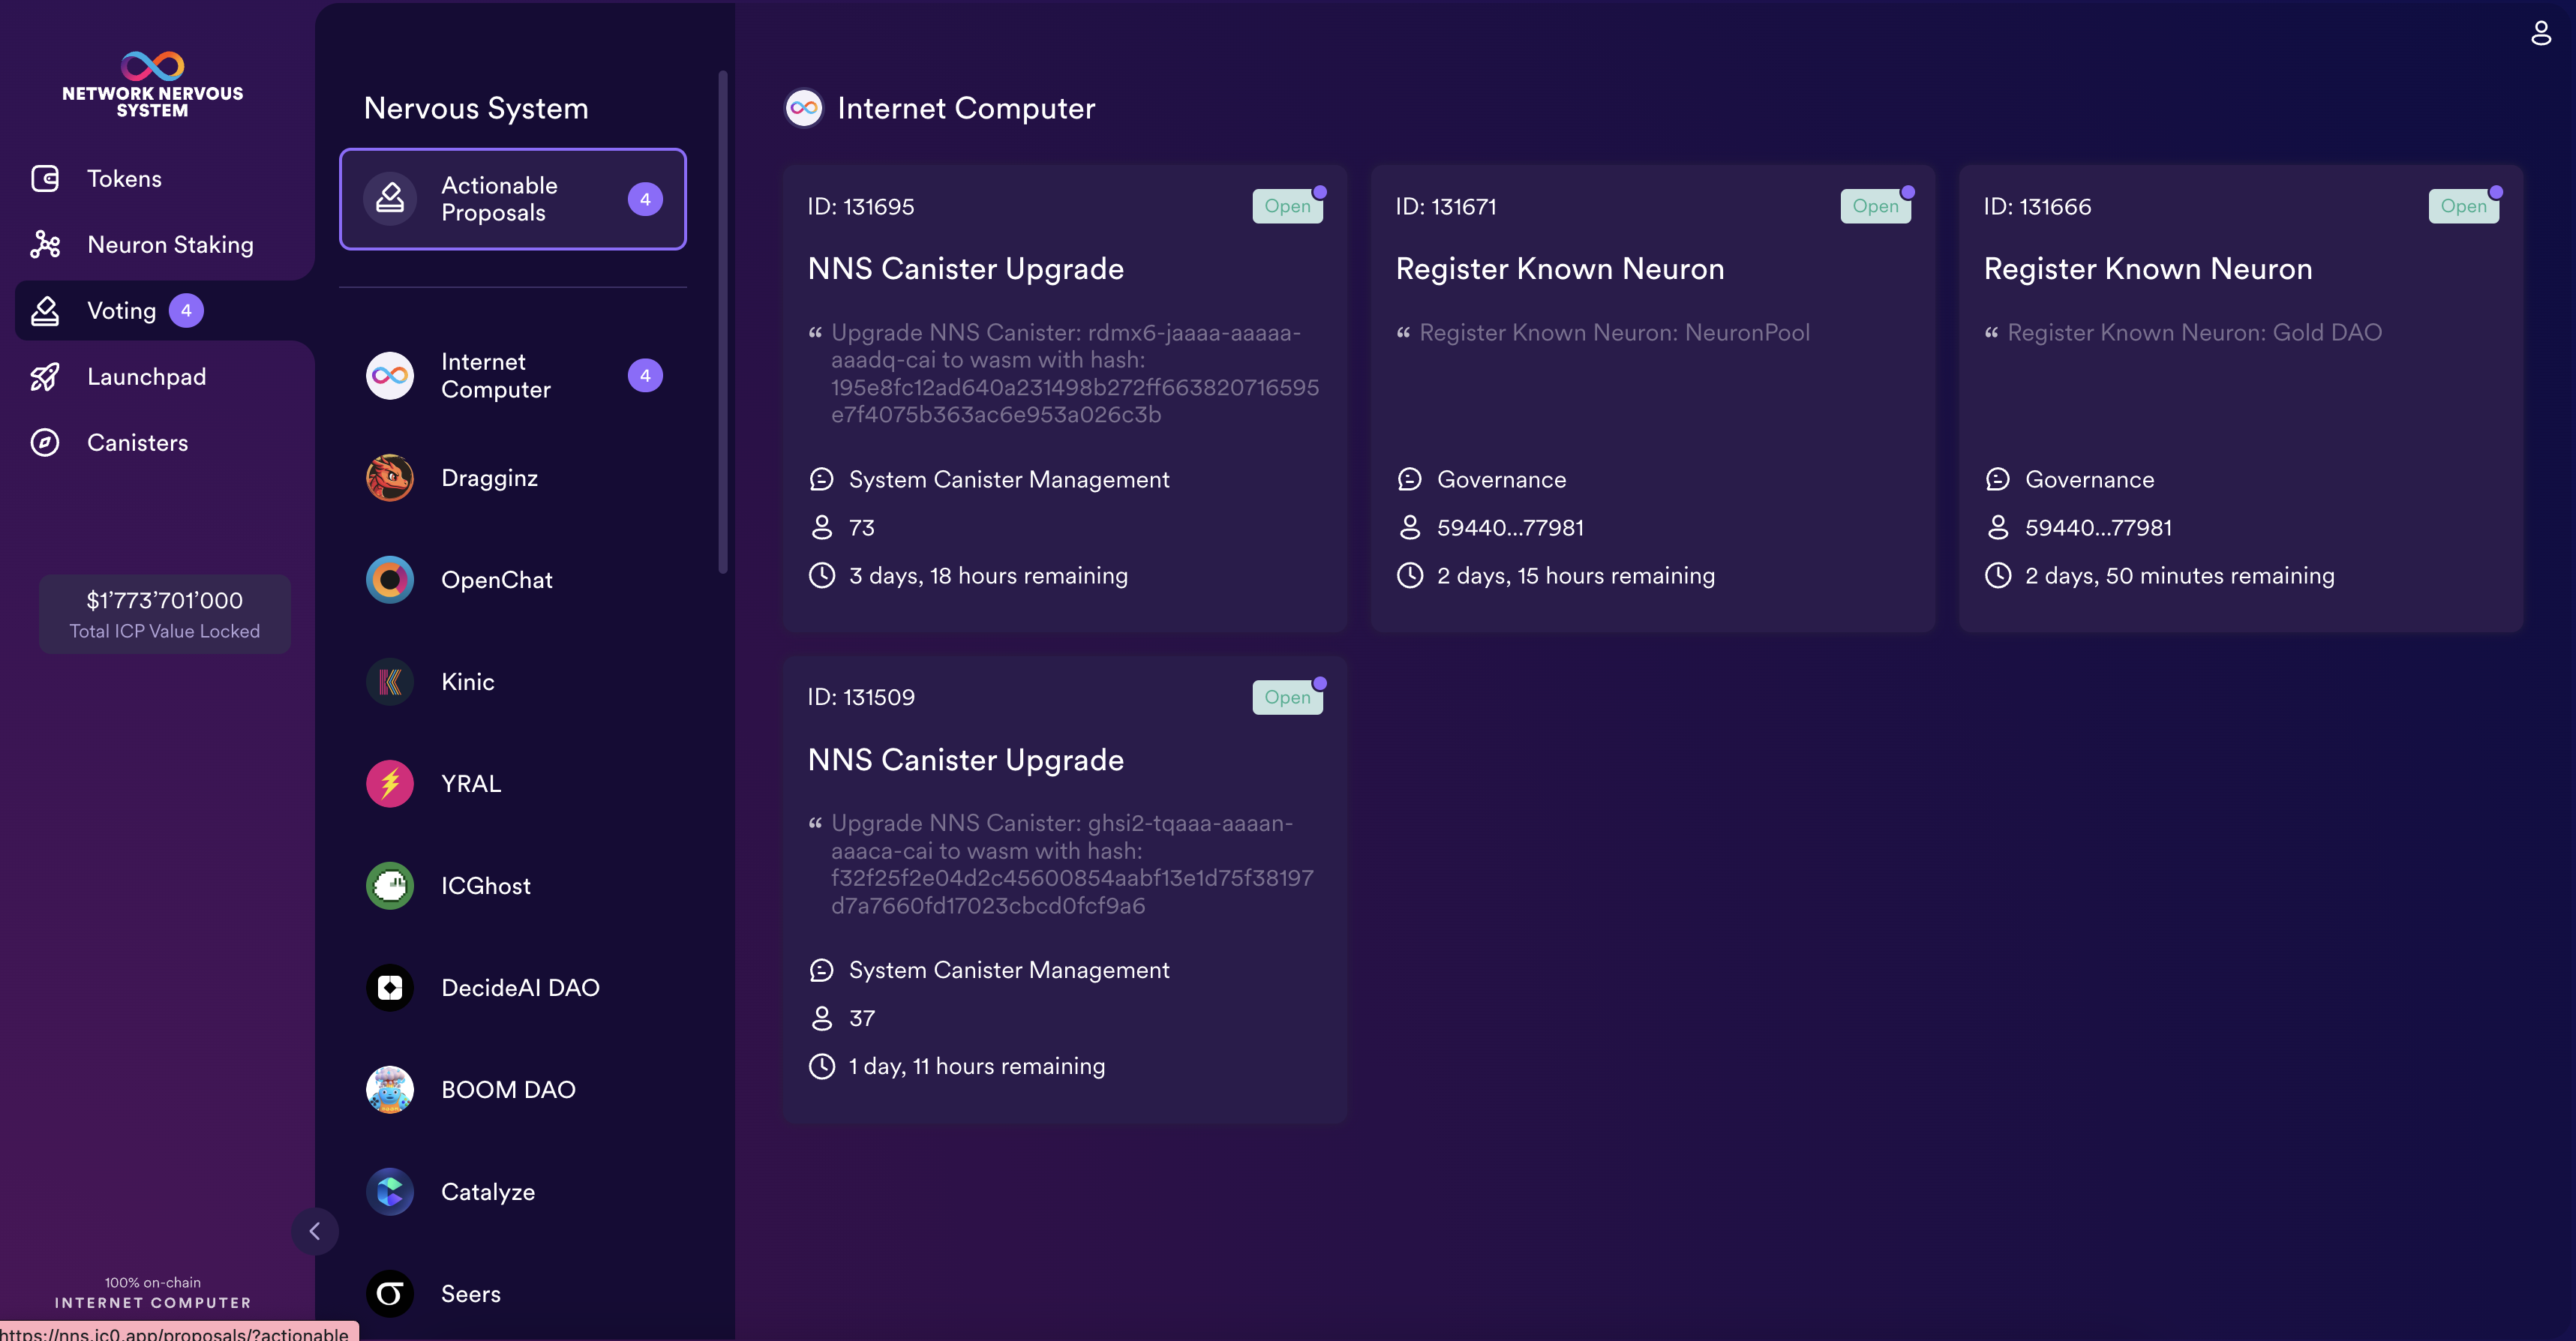Click the Neuron Staking icon in sidebar
2576x1341 pixels.
coord(46,245)
